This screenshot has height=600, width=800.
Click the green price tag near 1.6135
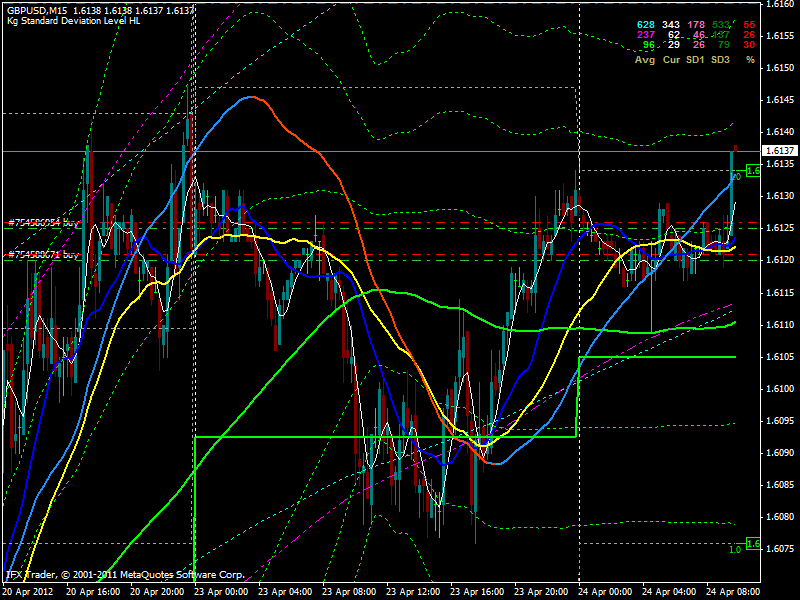click(x=753, y=170)
